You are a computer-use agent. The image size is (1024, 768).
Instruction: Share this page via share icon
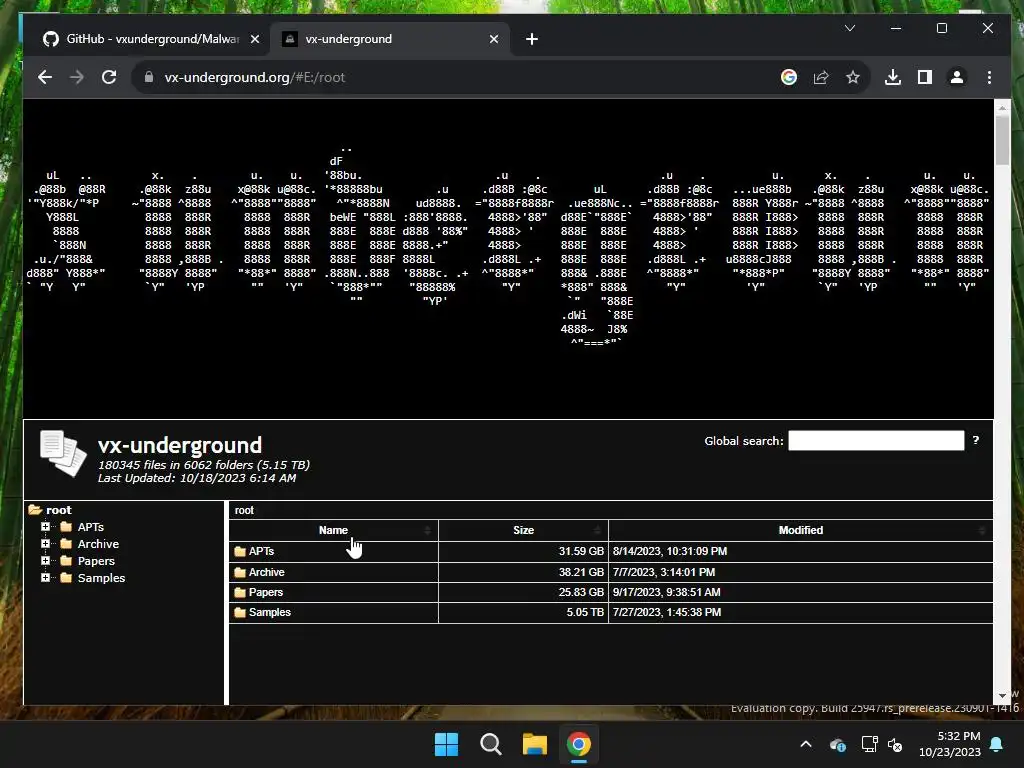tap(821, 77)
